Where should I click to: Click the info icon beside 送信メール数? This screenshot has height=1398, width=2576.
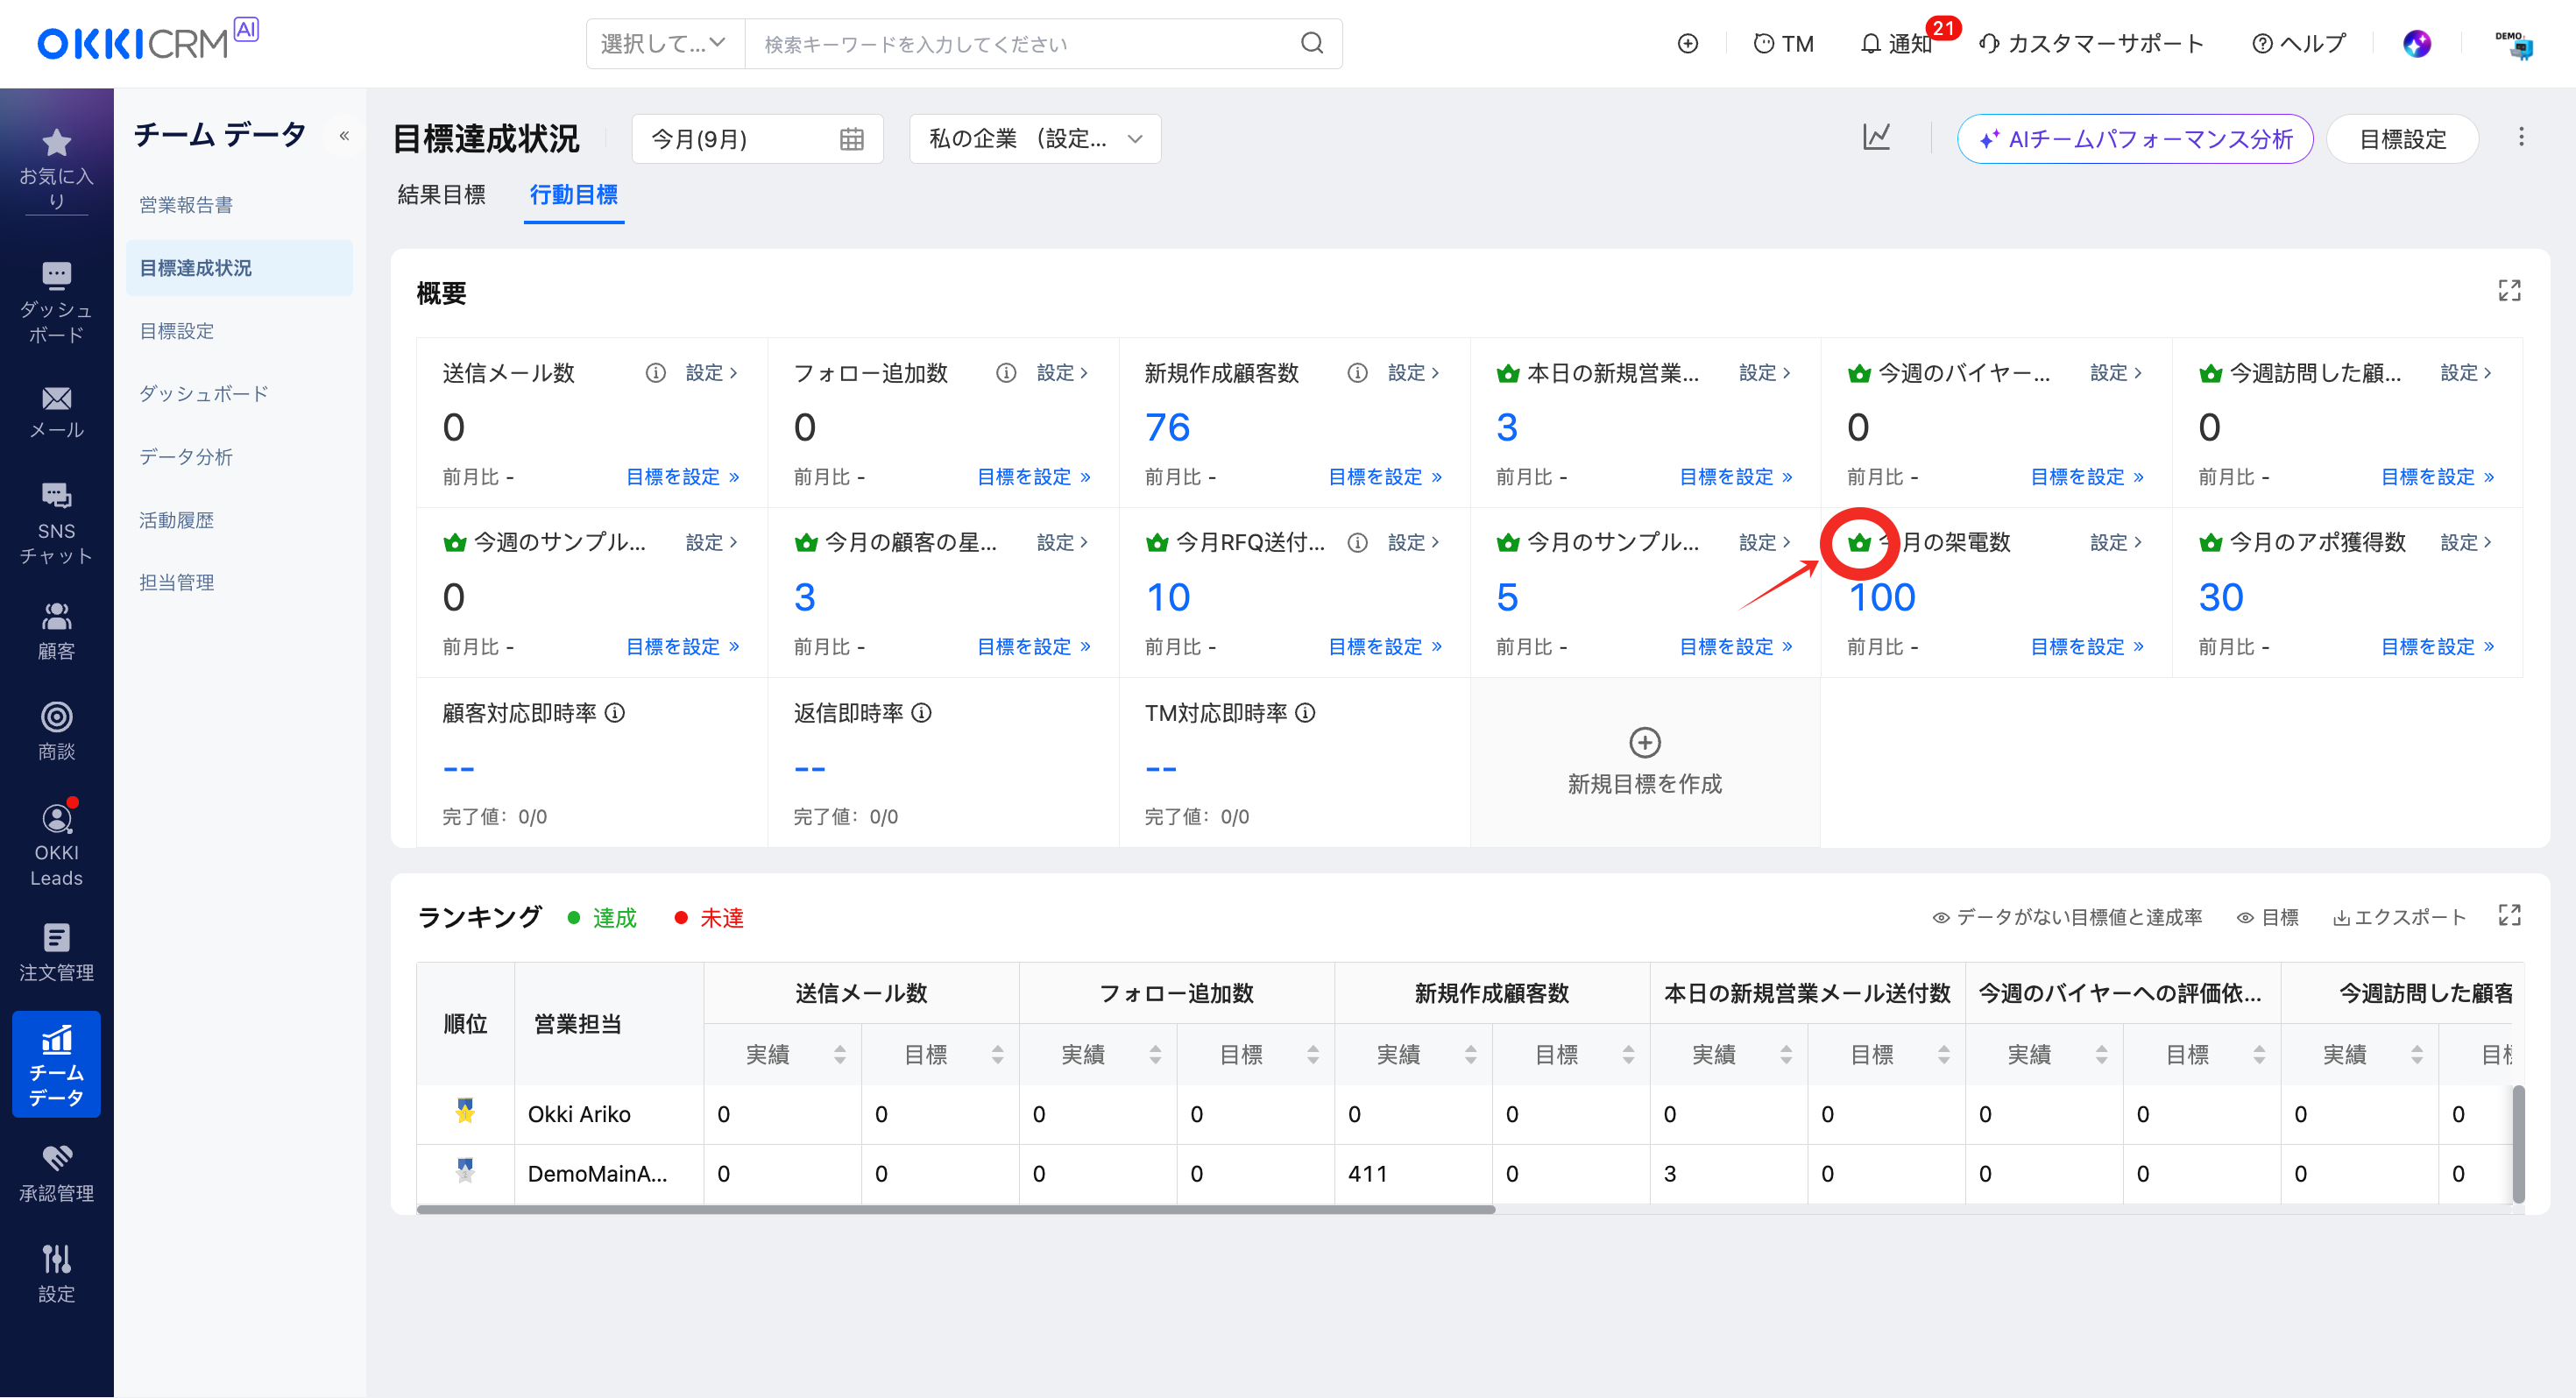tap(655, 373)
